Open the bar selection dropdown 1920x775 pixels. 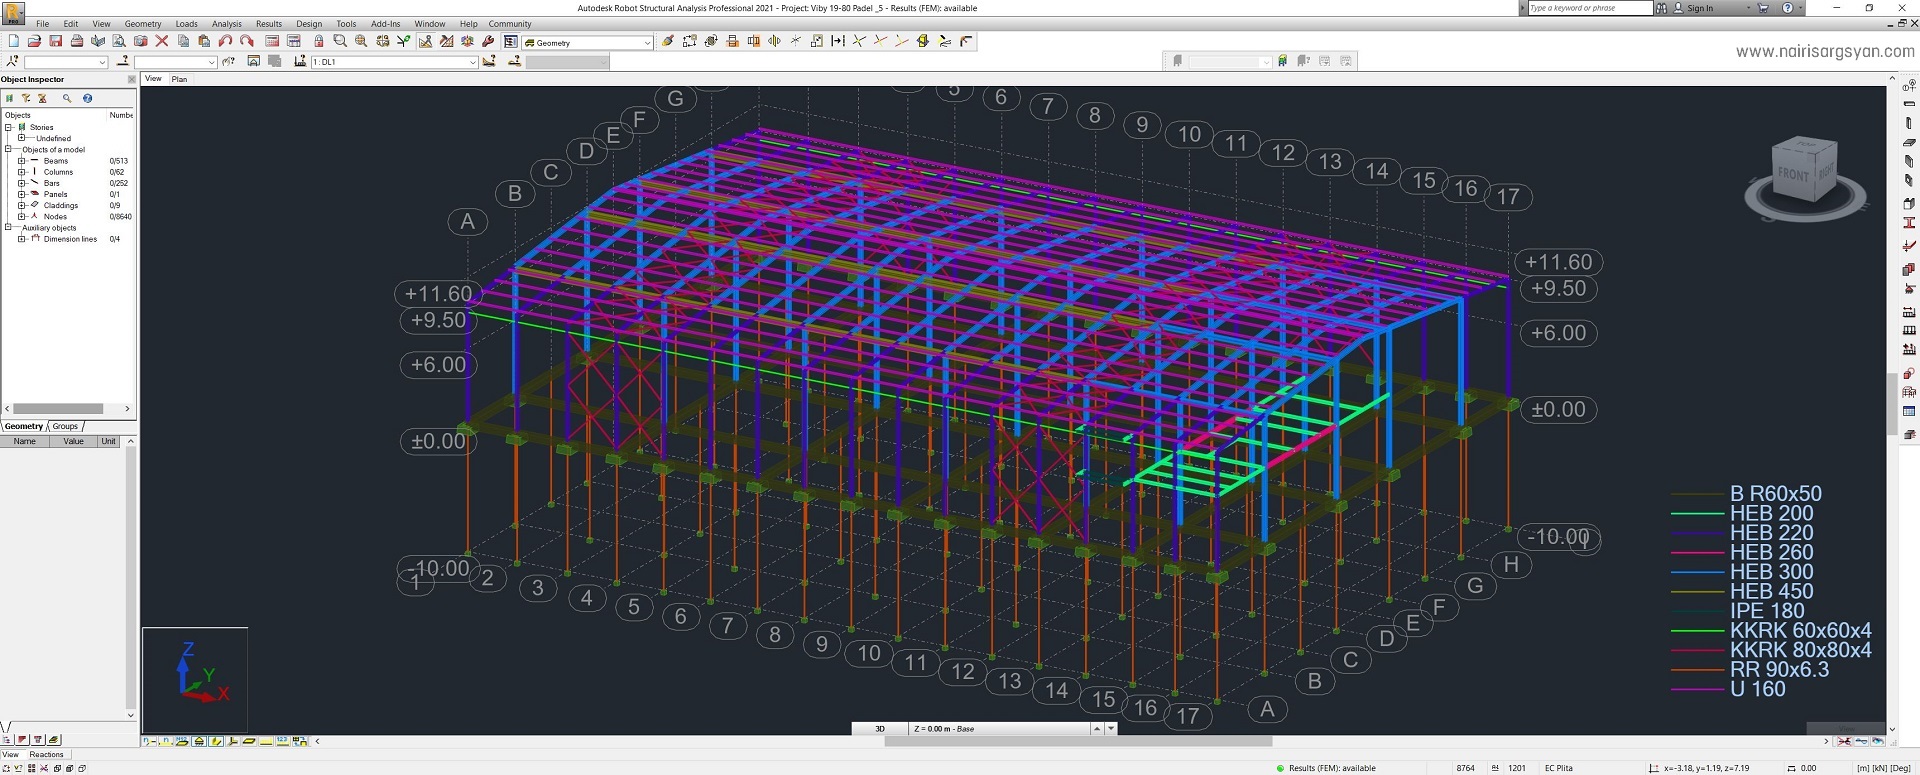pyautogui.click(x=212, y=62)
